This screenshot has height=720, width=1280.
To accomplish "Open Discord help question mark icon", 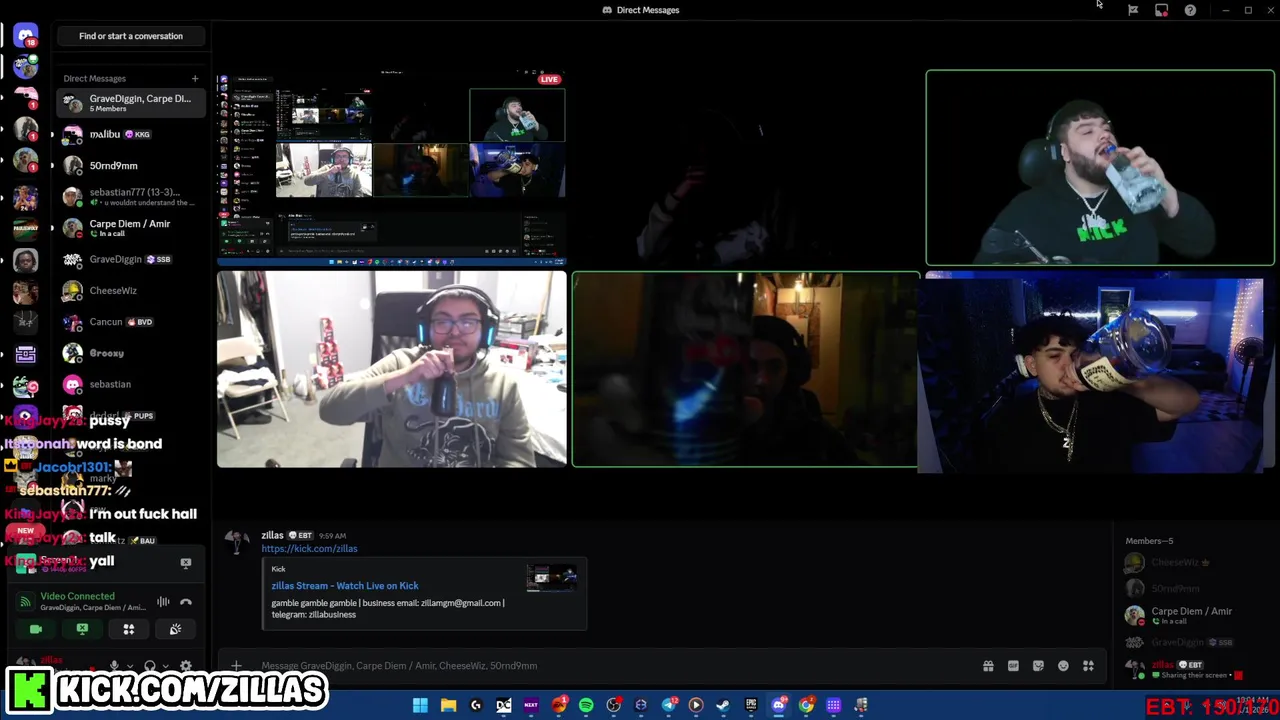I will click(1190, 10).
